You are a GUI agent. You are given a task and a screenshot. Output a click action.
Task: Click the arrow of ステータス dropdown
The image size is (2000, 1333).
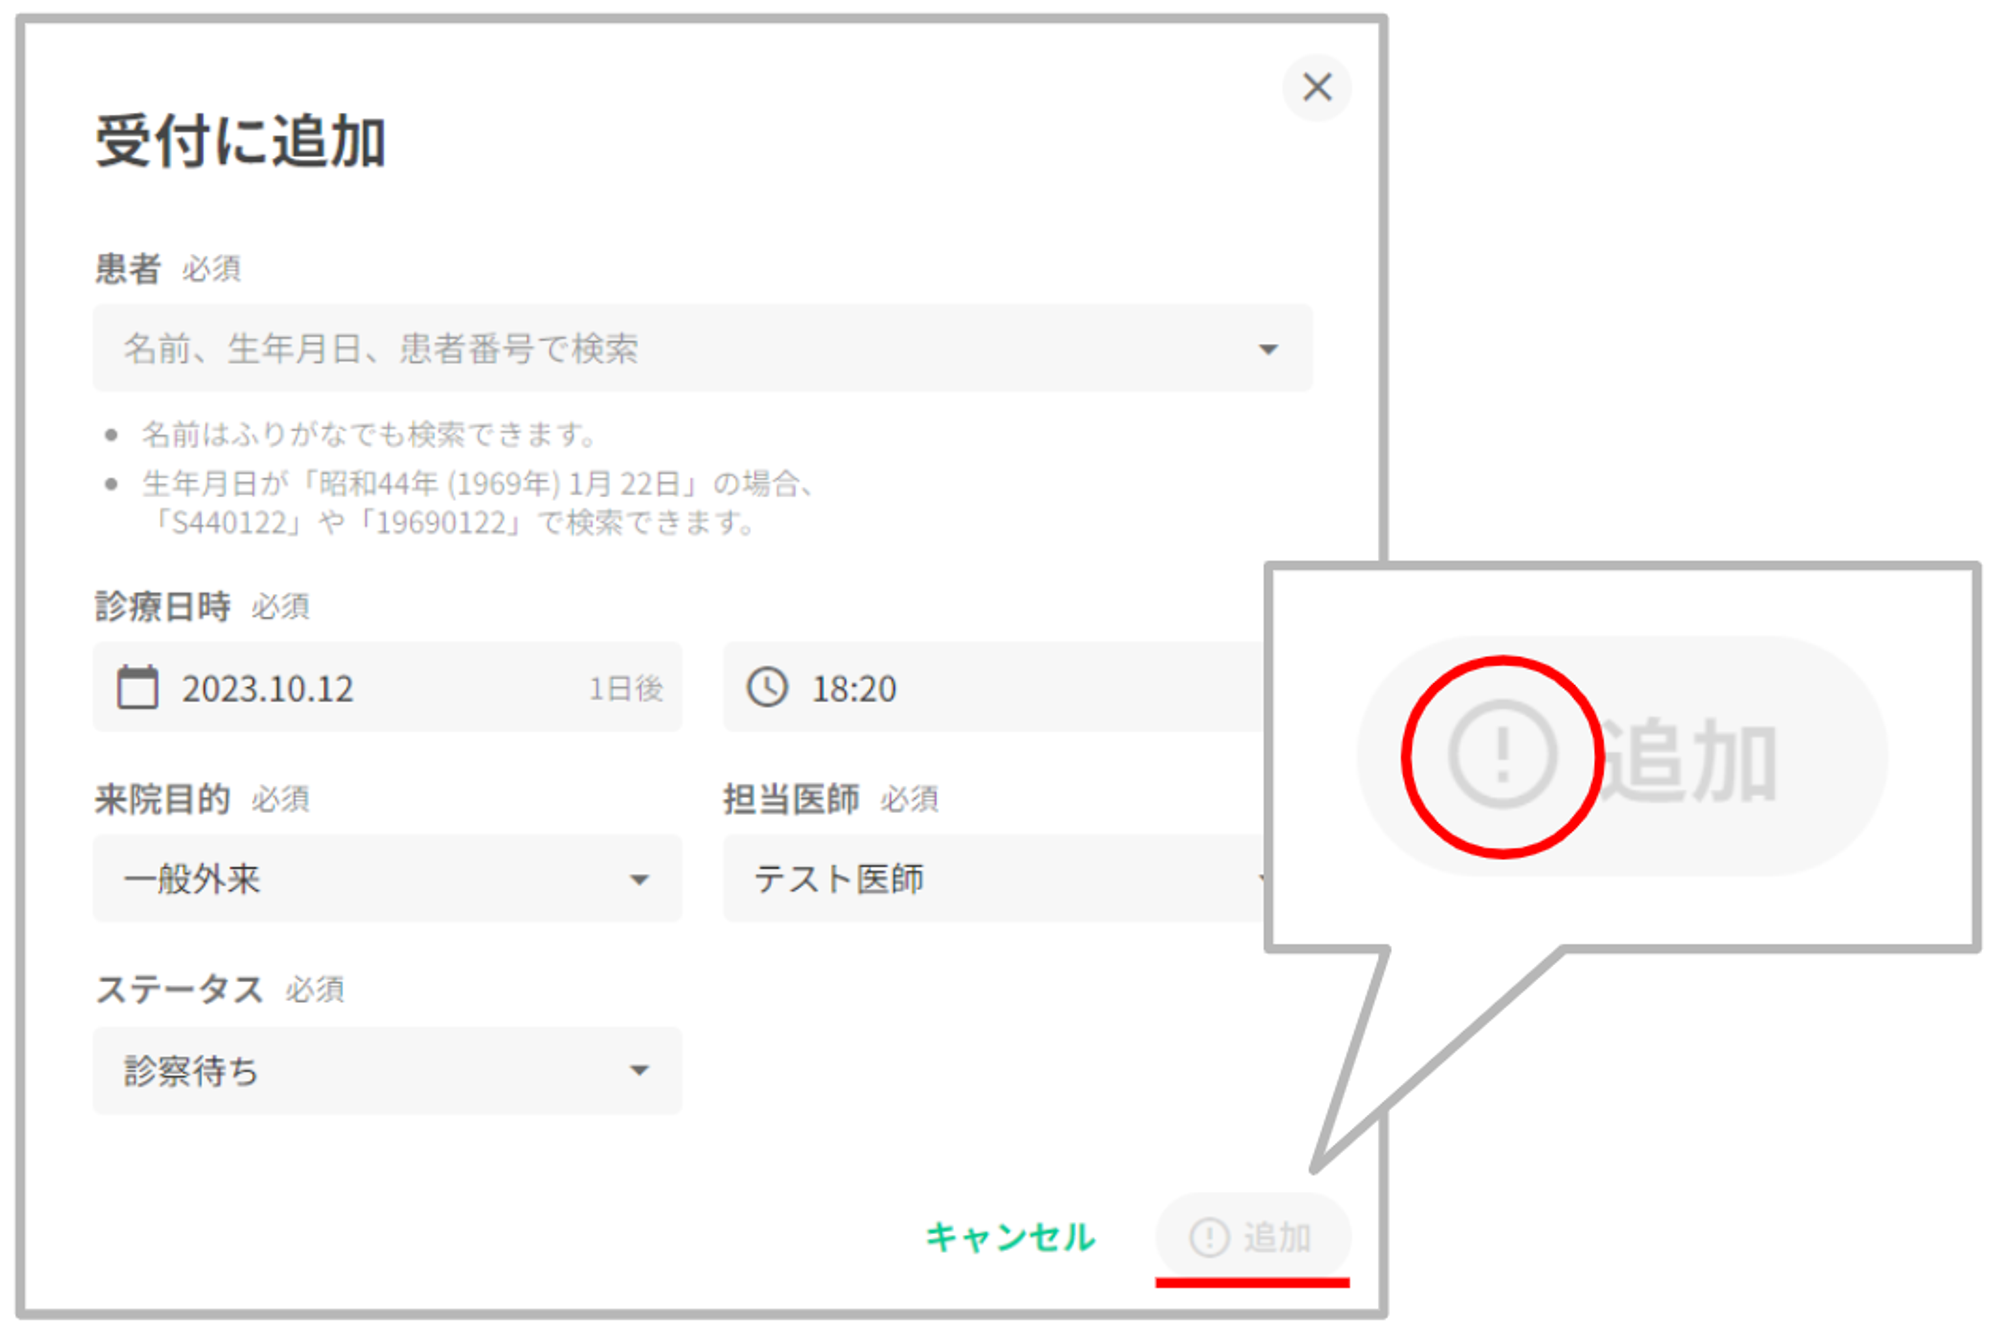pyautogui.click(x=639, y=1071)
